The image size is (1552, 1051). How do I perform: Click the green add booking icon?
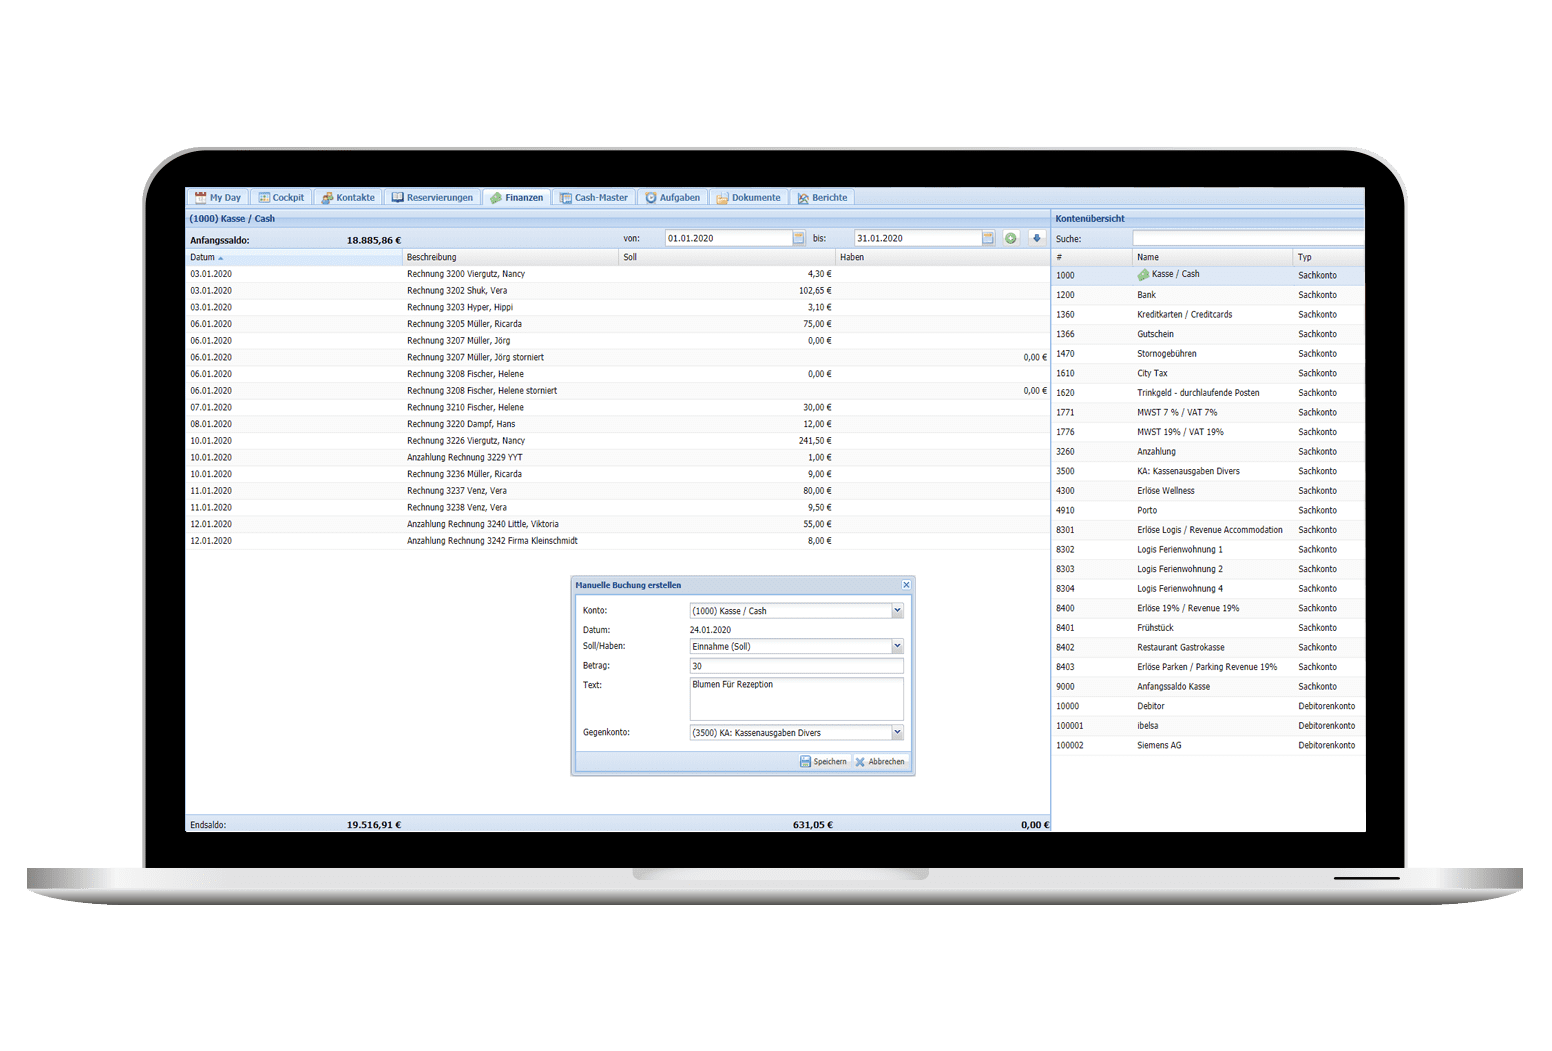pyautogui.click(x=1011, y=238)
